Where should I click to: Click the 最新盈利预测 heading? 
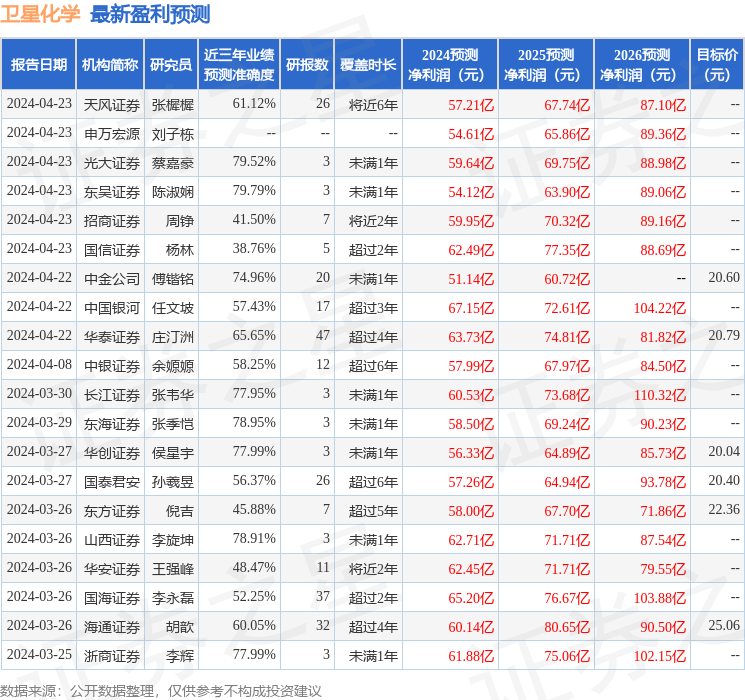point(150,14)
